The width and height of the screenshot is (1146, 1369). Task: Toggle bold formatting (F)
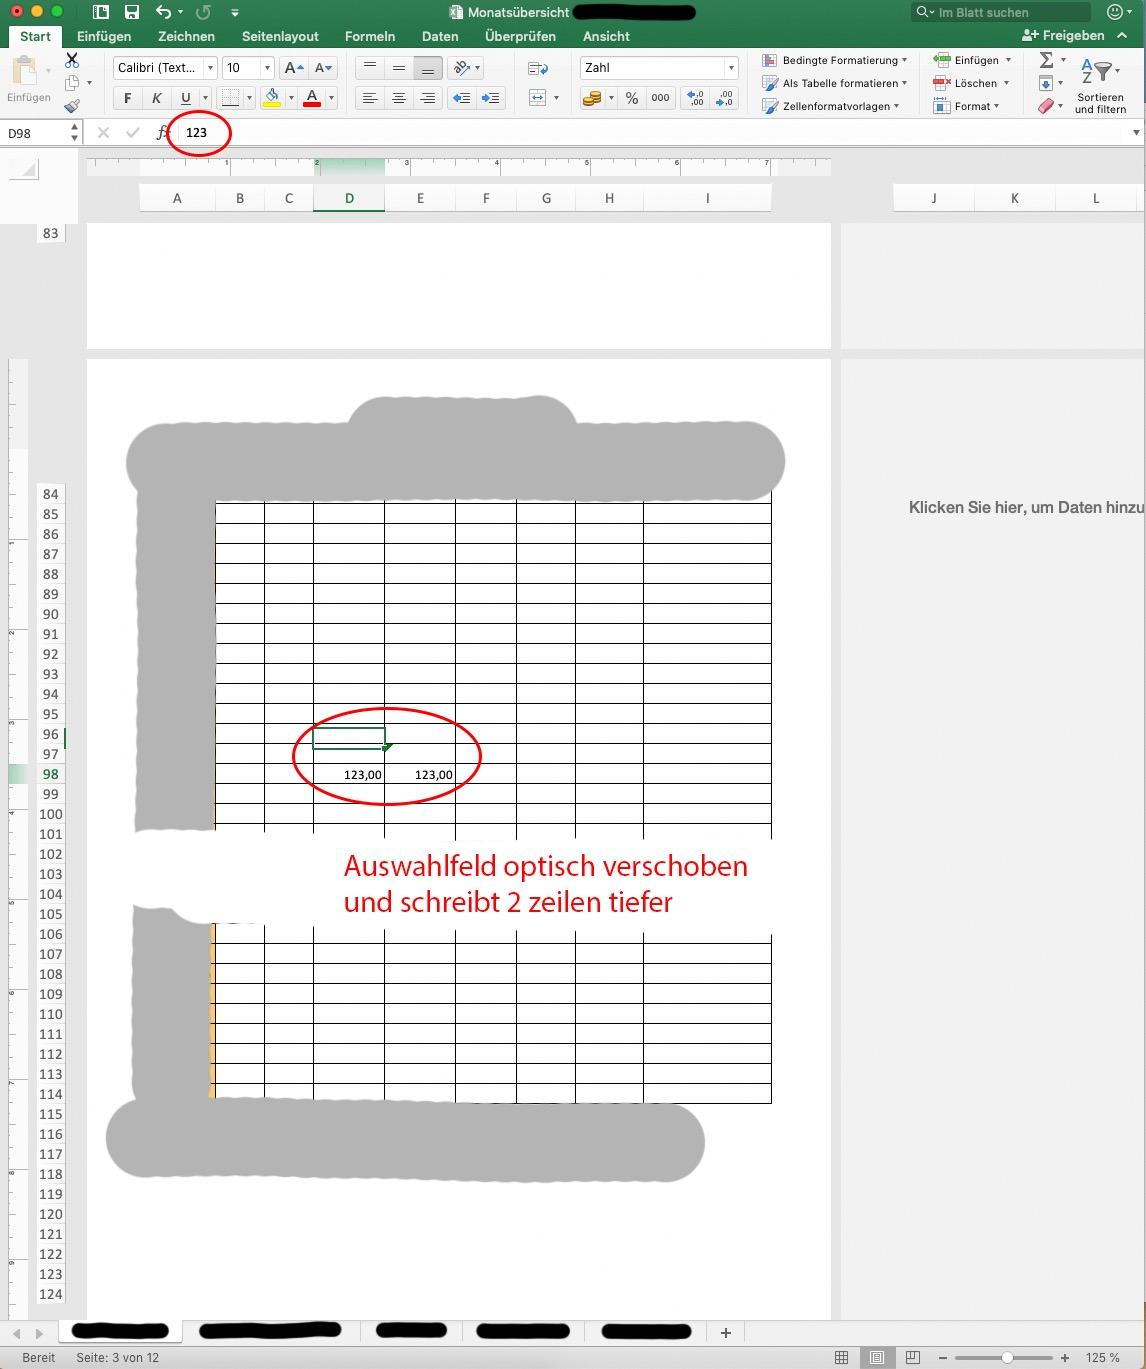[127, 98]
